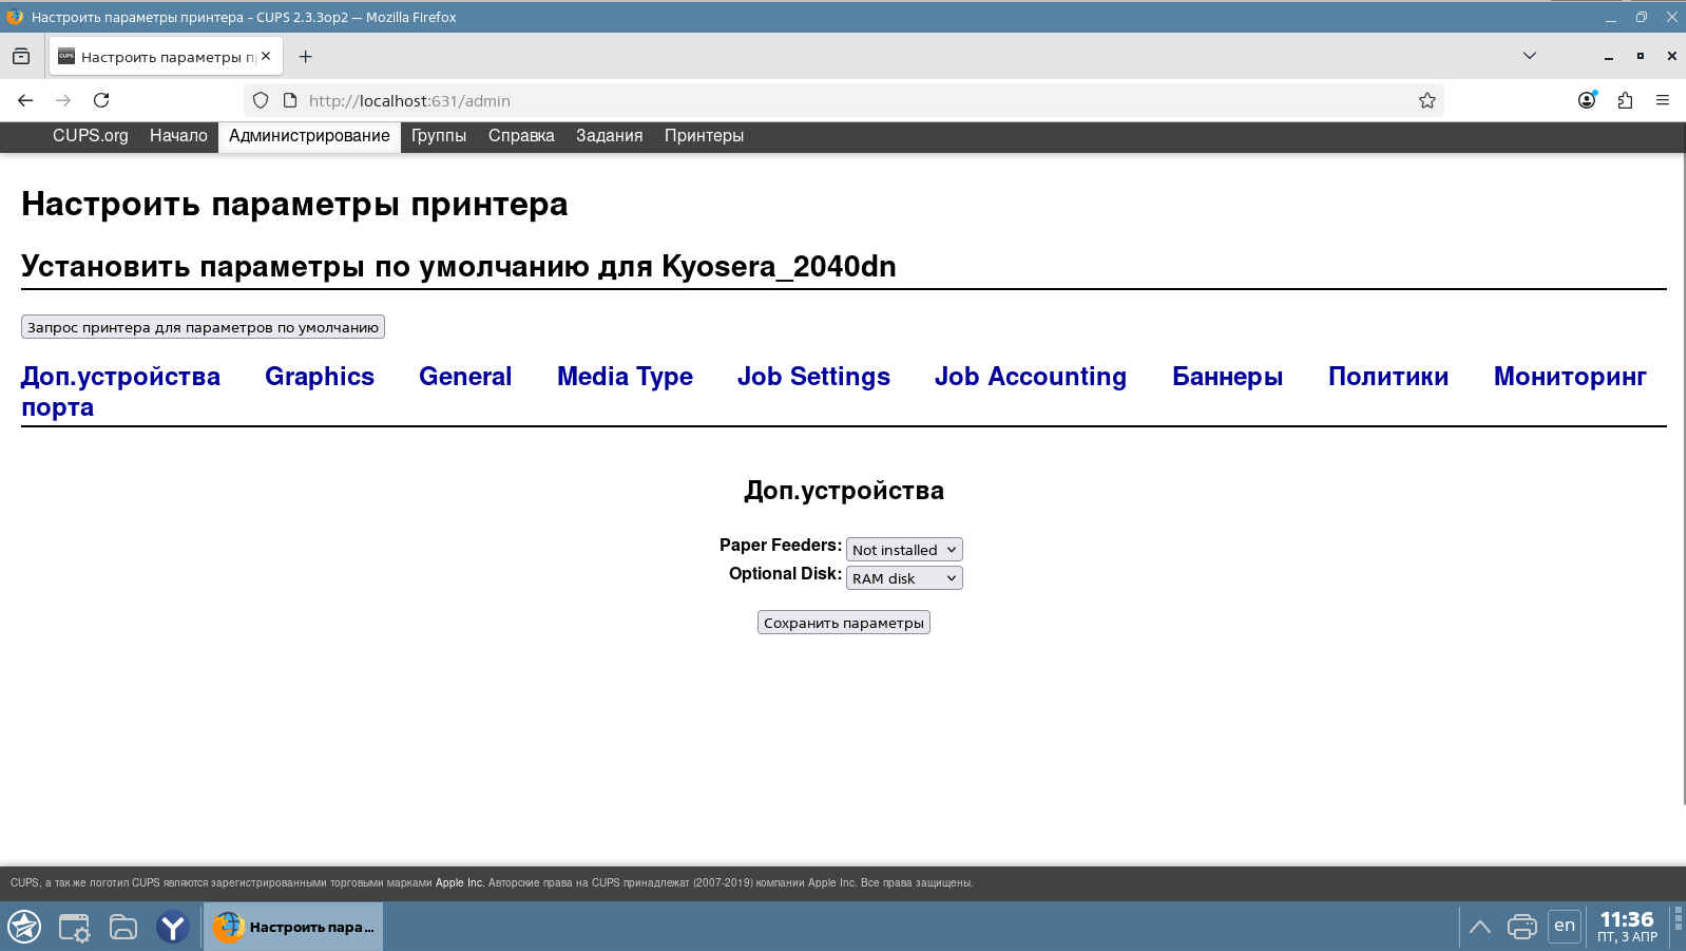Expand the list all tabs chevron

coord(1529,56)
